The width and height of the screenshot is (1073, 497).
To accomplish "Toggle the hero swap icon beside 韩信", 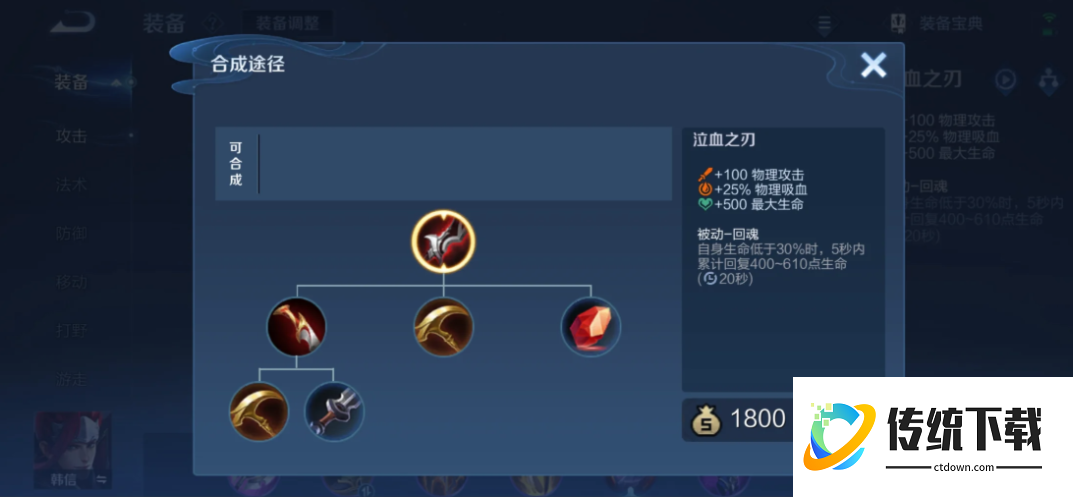I will pos(101,479).
